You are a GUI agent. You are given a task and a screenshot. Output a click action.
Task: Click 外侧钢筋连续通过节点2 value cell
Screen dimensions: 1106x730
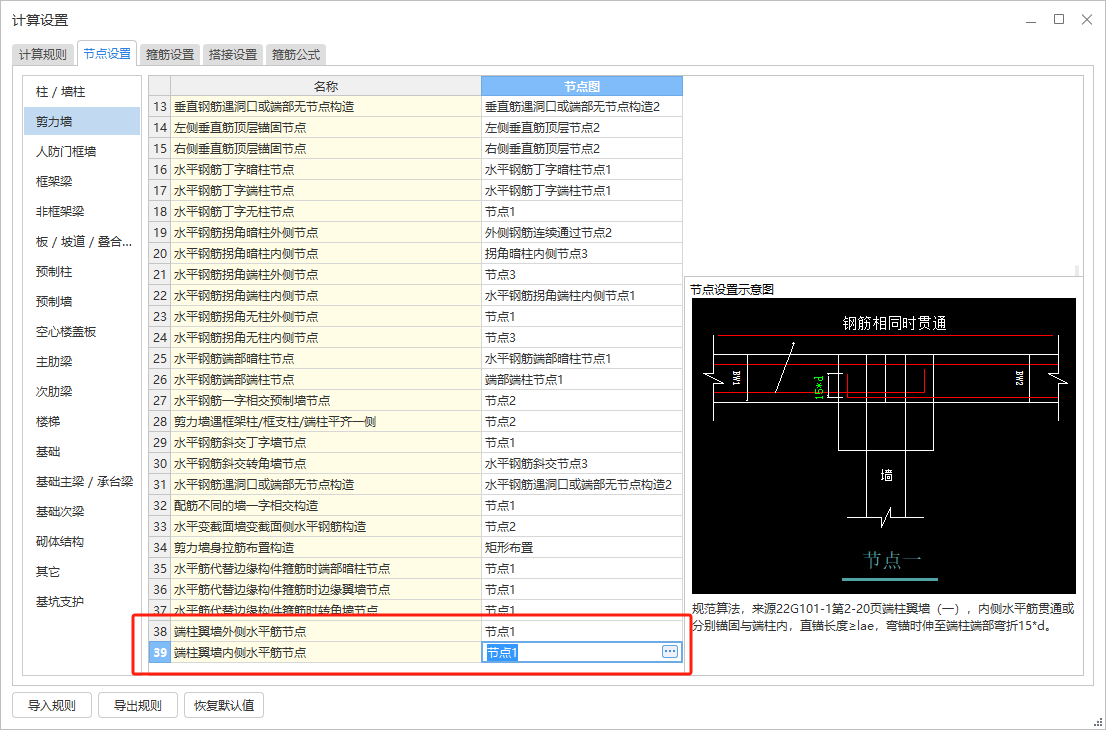[582, 233]
